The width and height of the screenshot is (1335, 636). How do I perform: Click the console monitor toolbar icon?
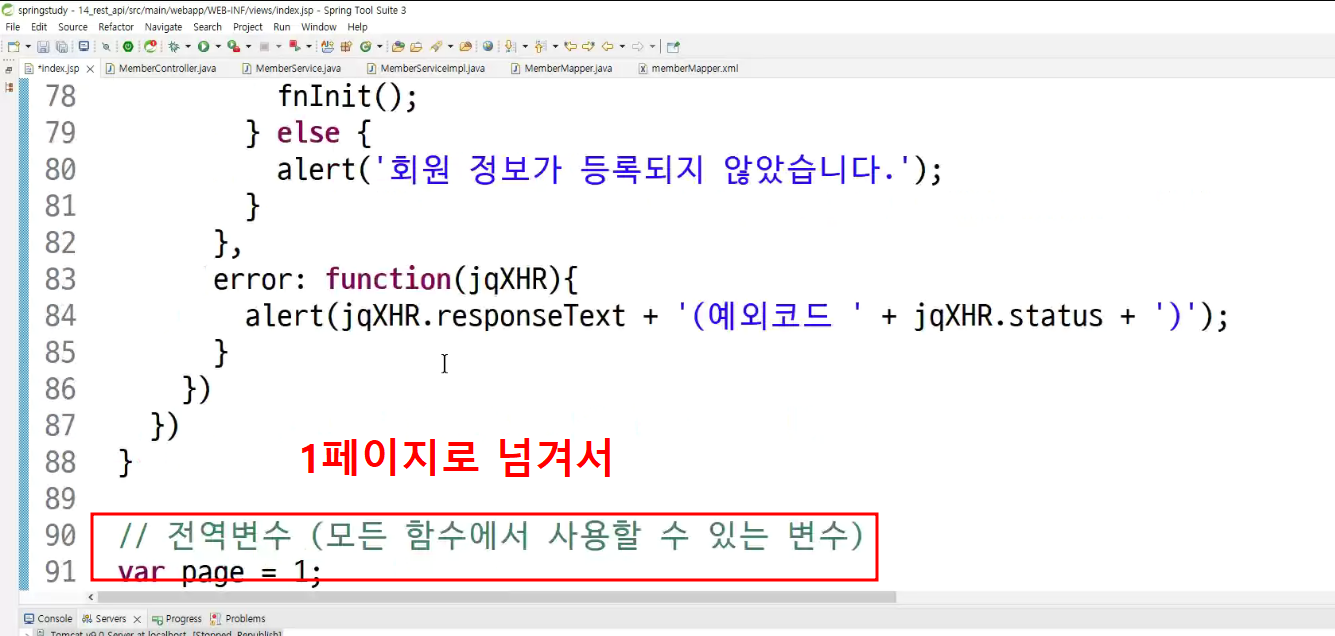[83, 46]
